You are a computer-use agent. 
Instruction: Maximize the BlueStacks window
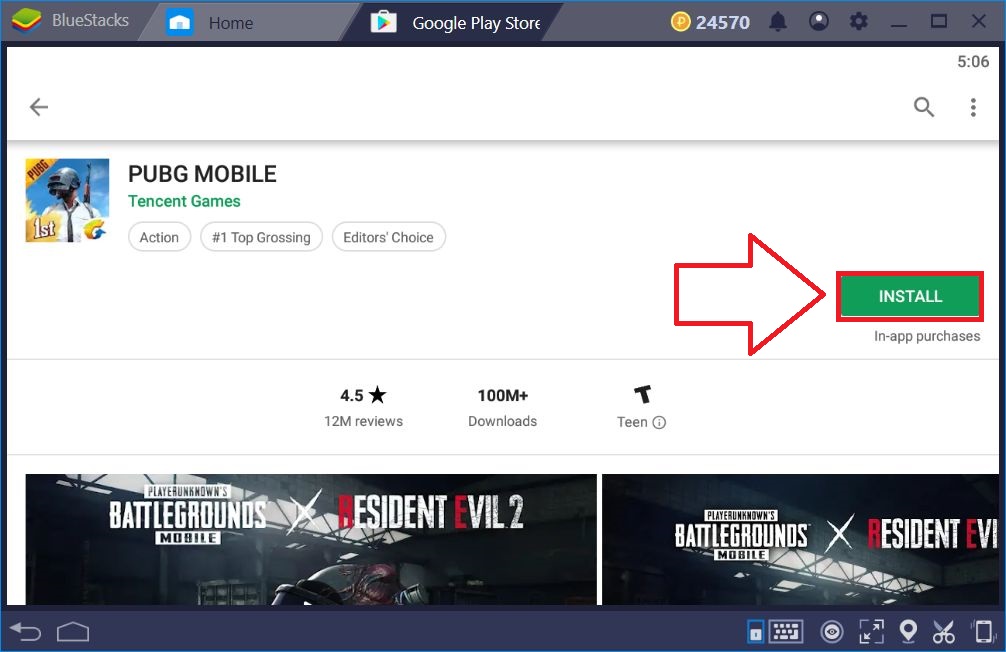point(939,21)
